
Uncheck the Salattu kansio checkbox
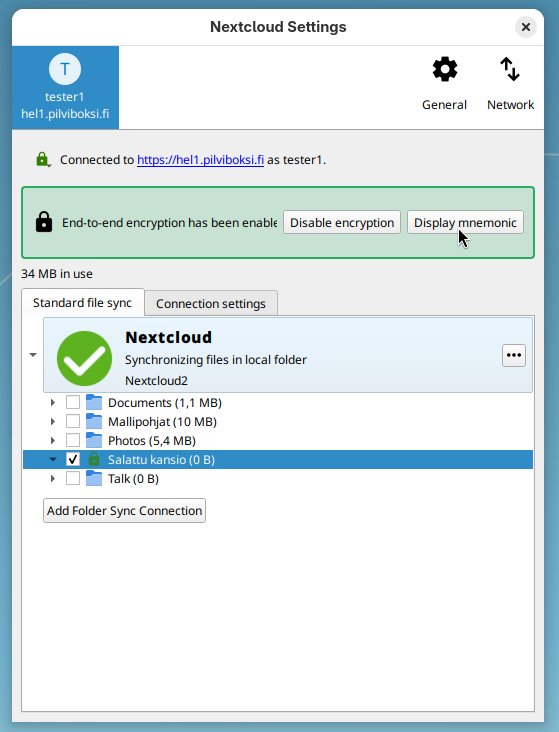point(73,459)
